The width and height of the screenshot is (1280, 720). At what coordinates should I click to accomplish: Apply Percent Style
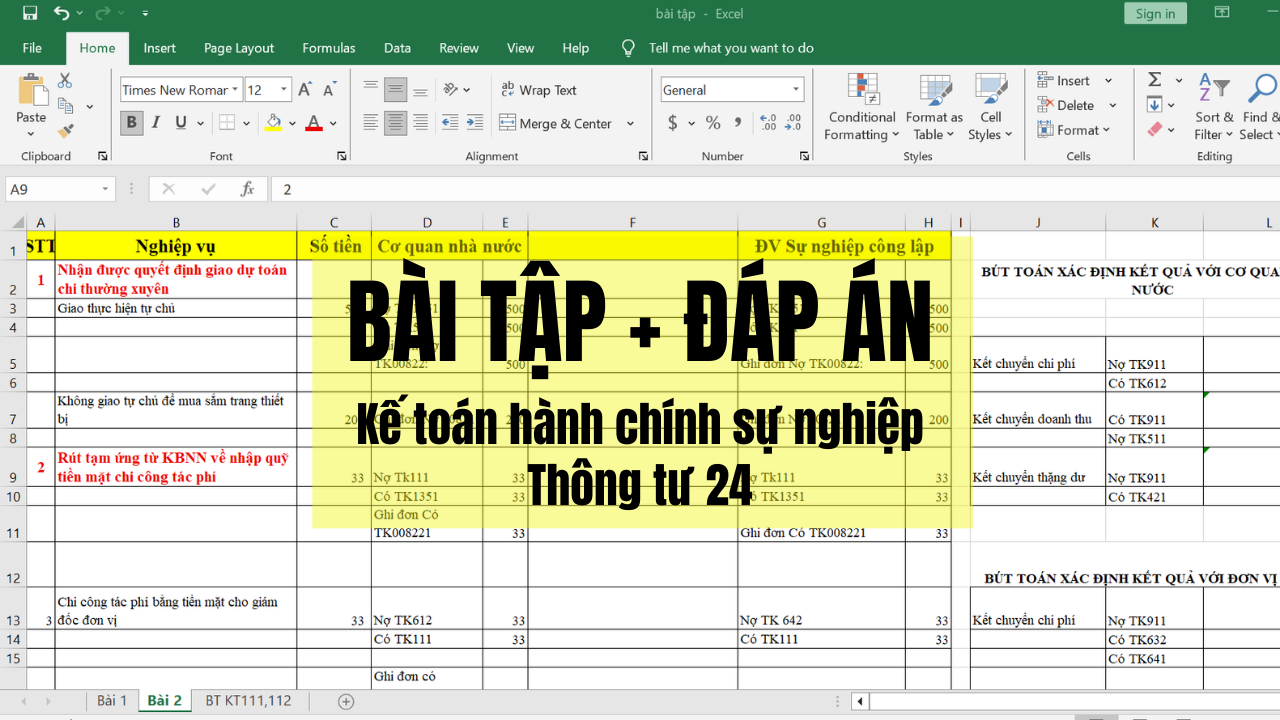click(x=713, y=123)
